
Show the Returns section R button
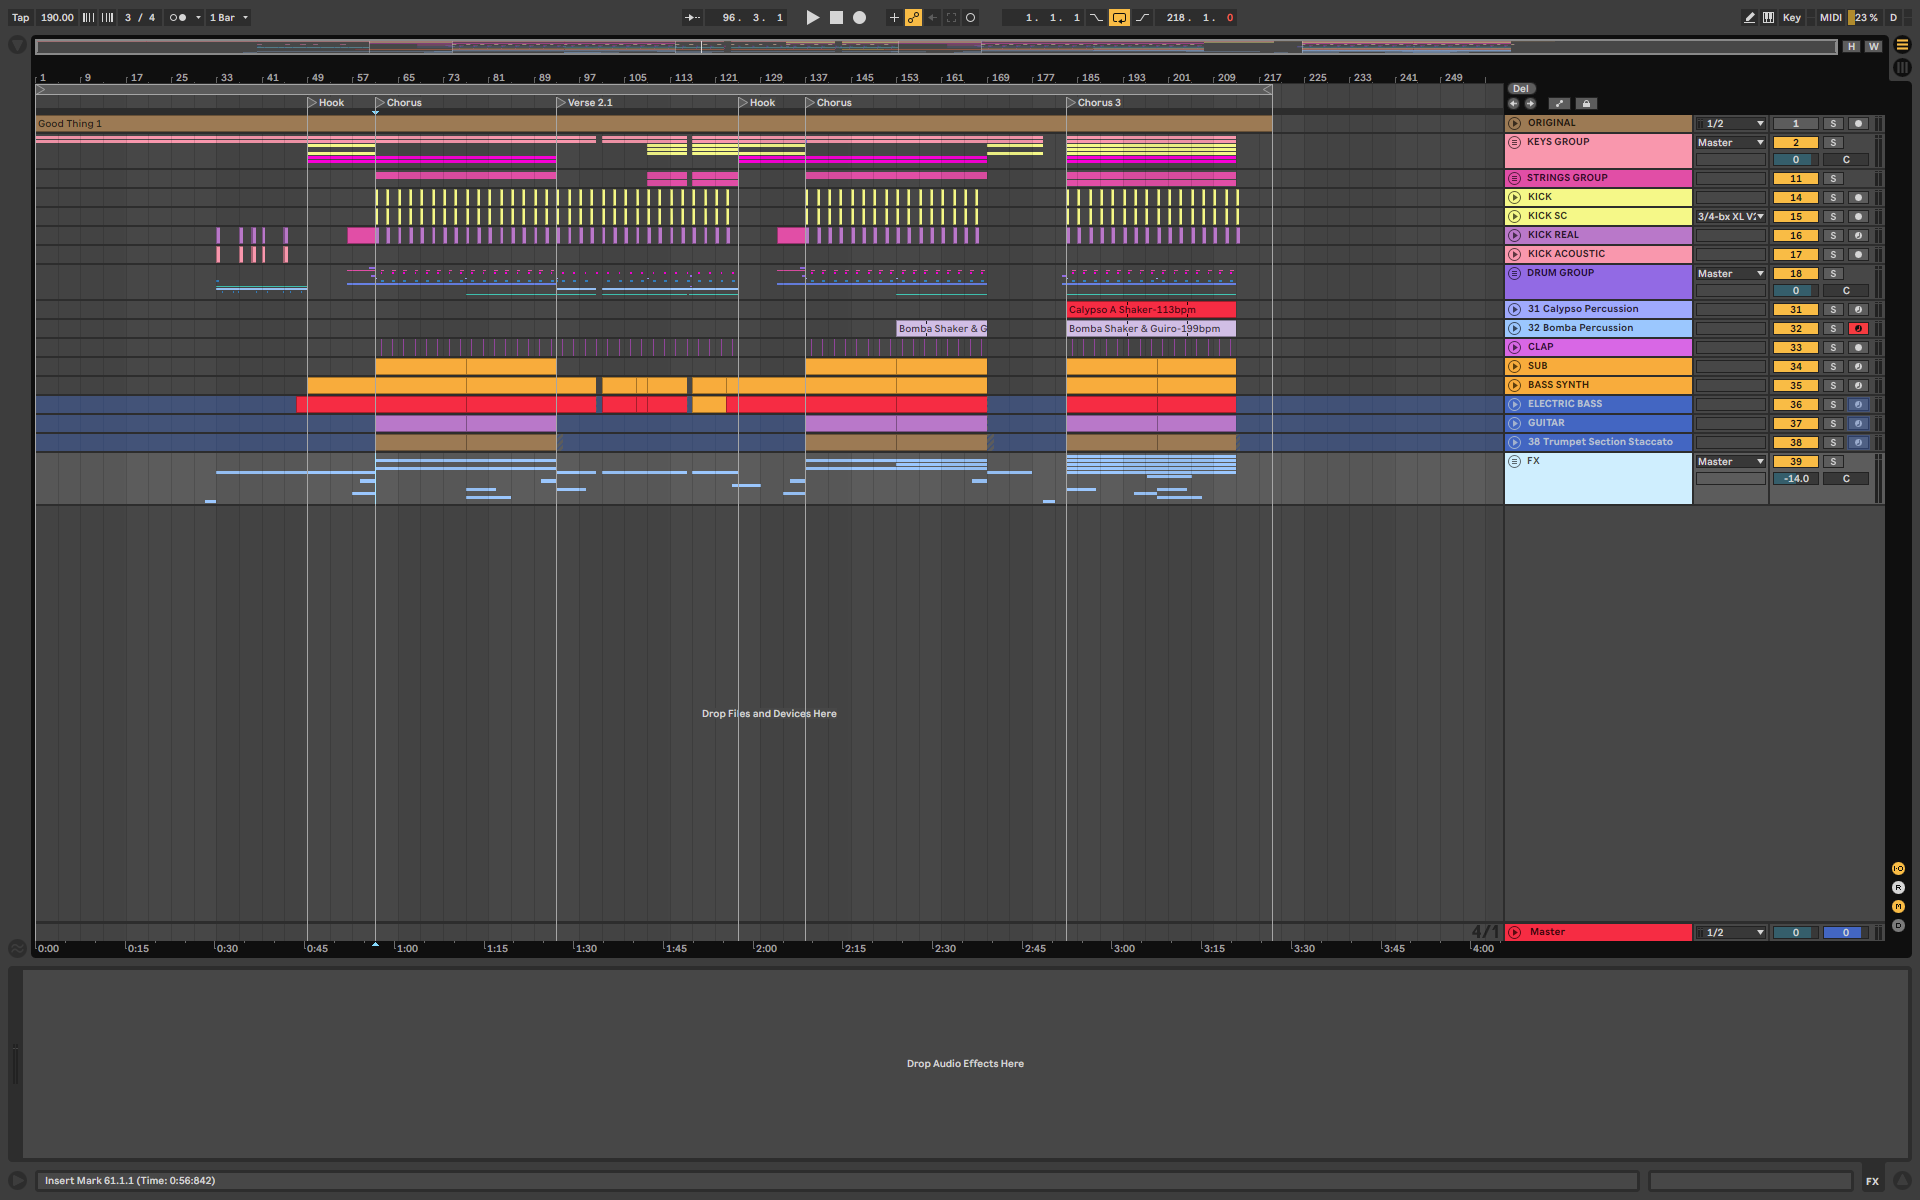(1898, 887)
